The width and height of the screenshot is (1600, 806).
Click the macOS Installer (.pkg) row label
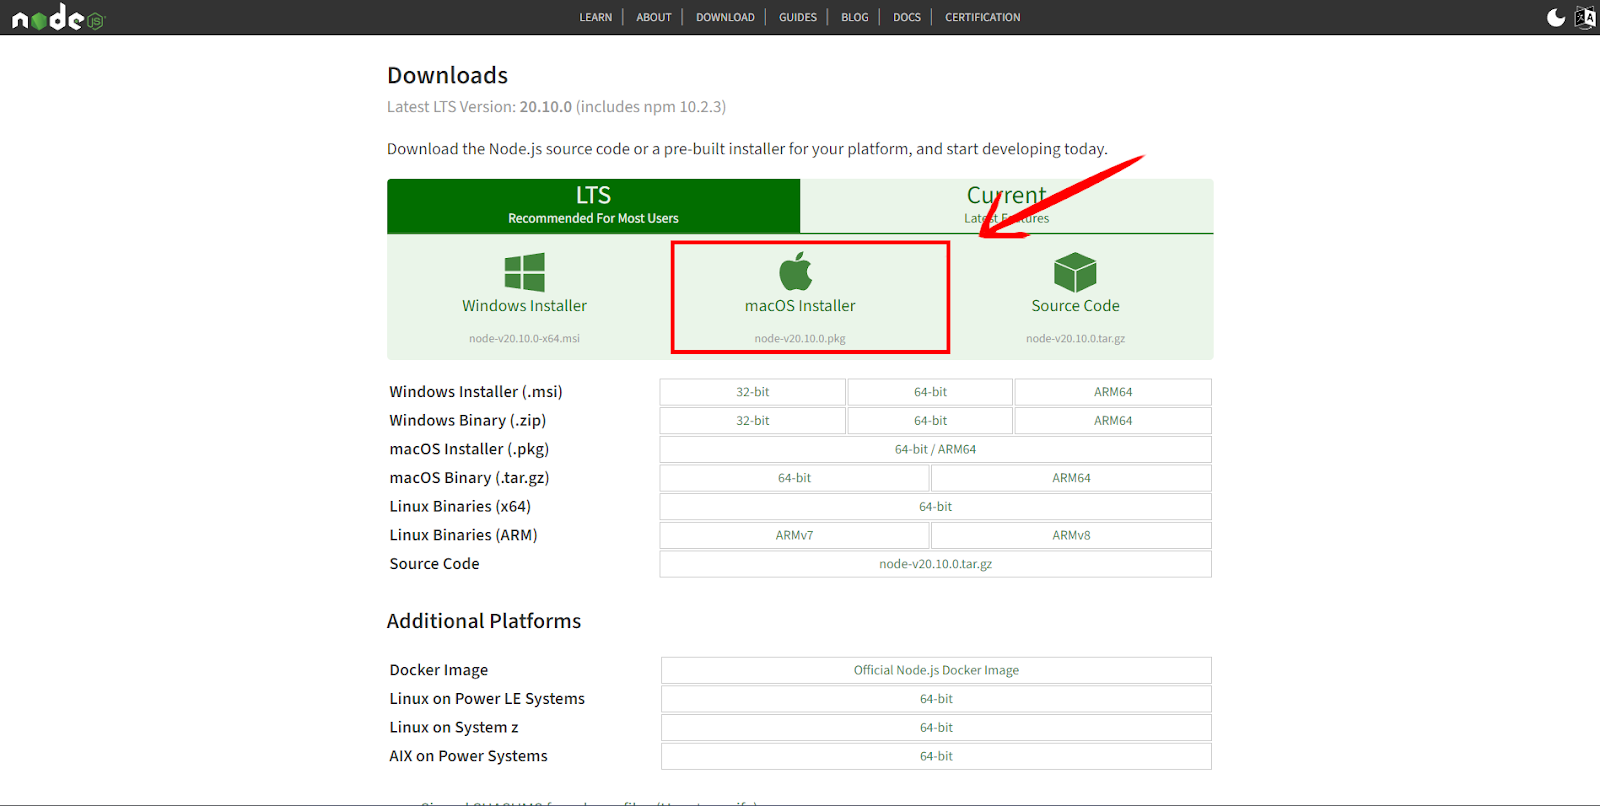[x=469, y=450]
